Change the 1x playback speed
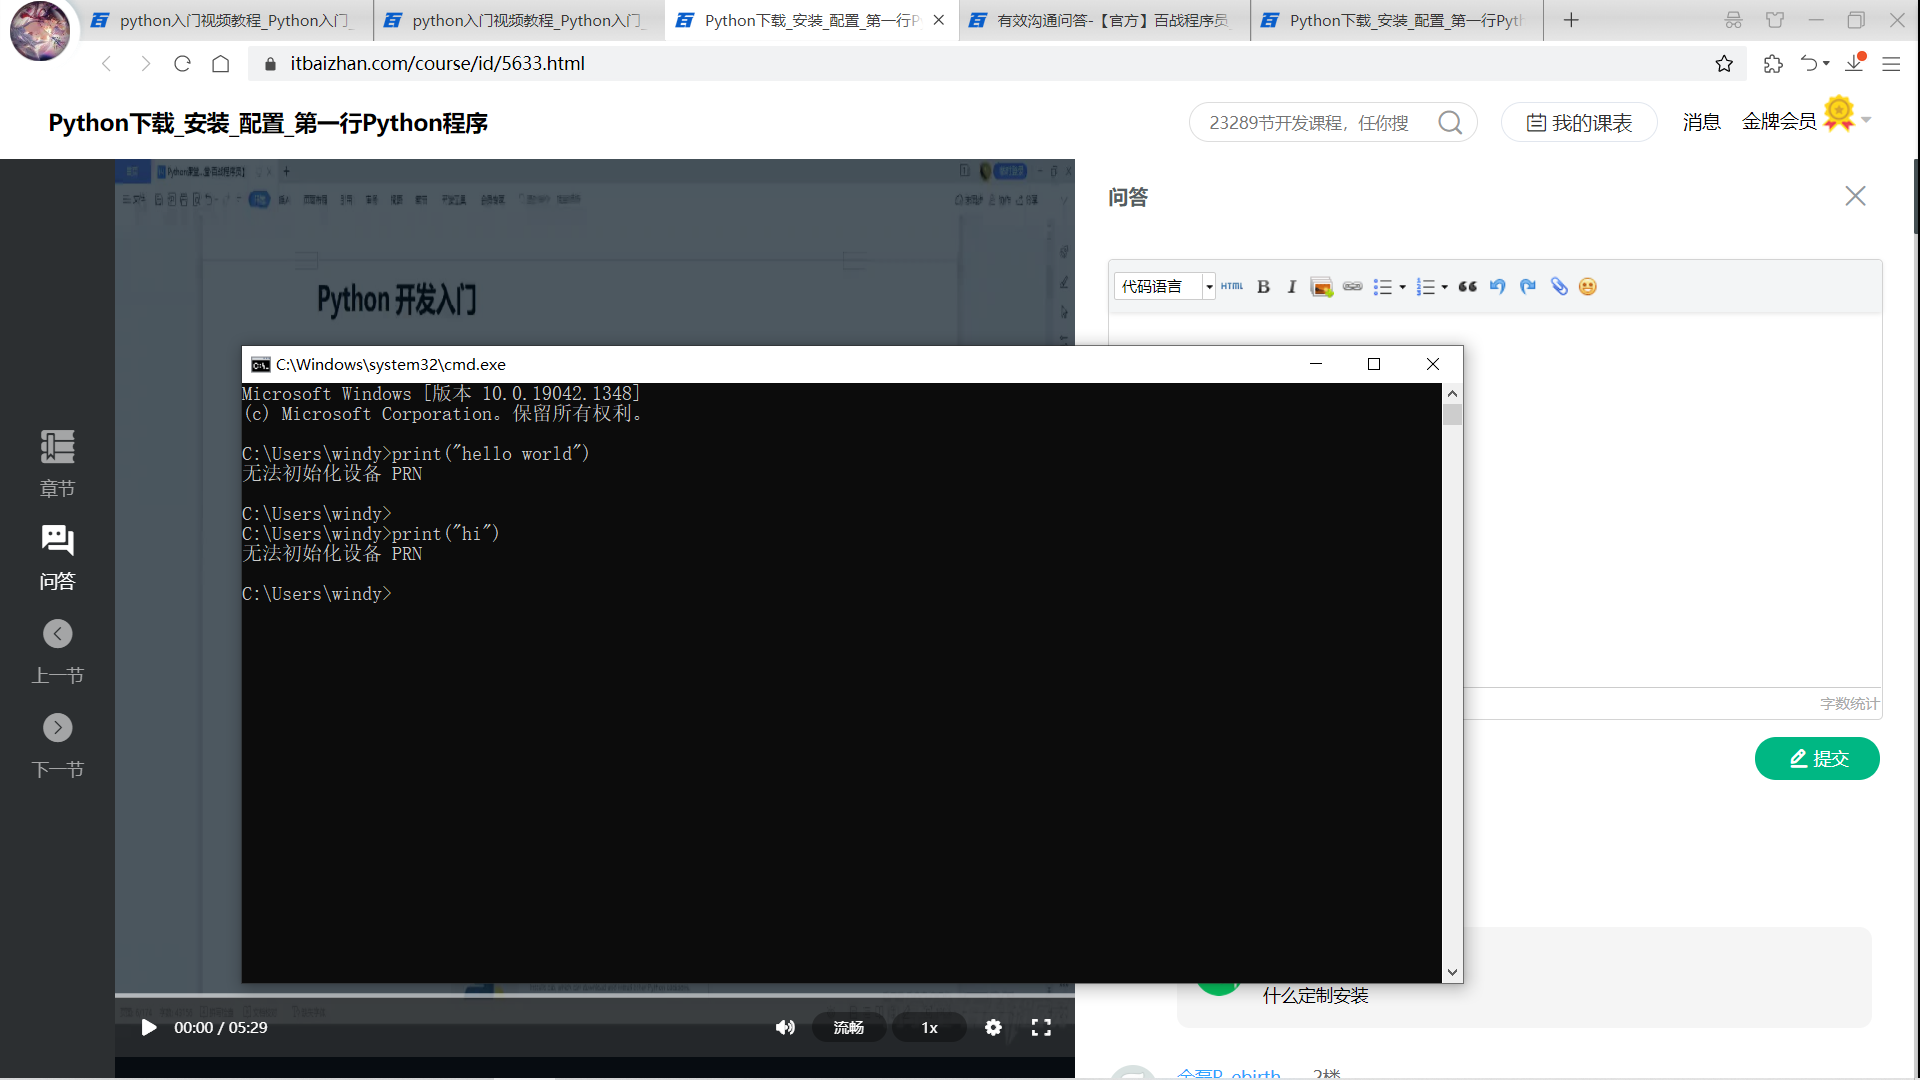1920x1080 pixels. pyautogui.click(x=929, y=1027)
